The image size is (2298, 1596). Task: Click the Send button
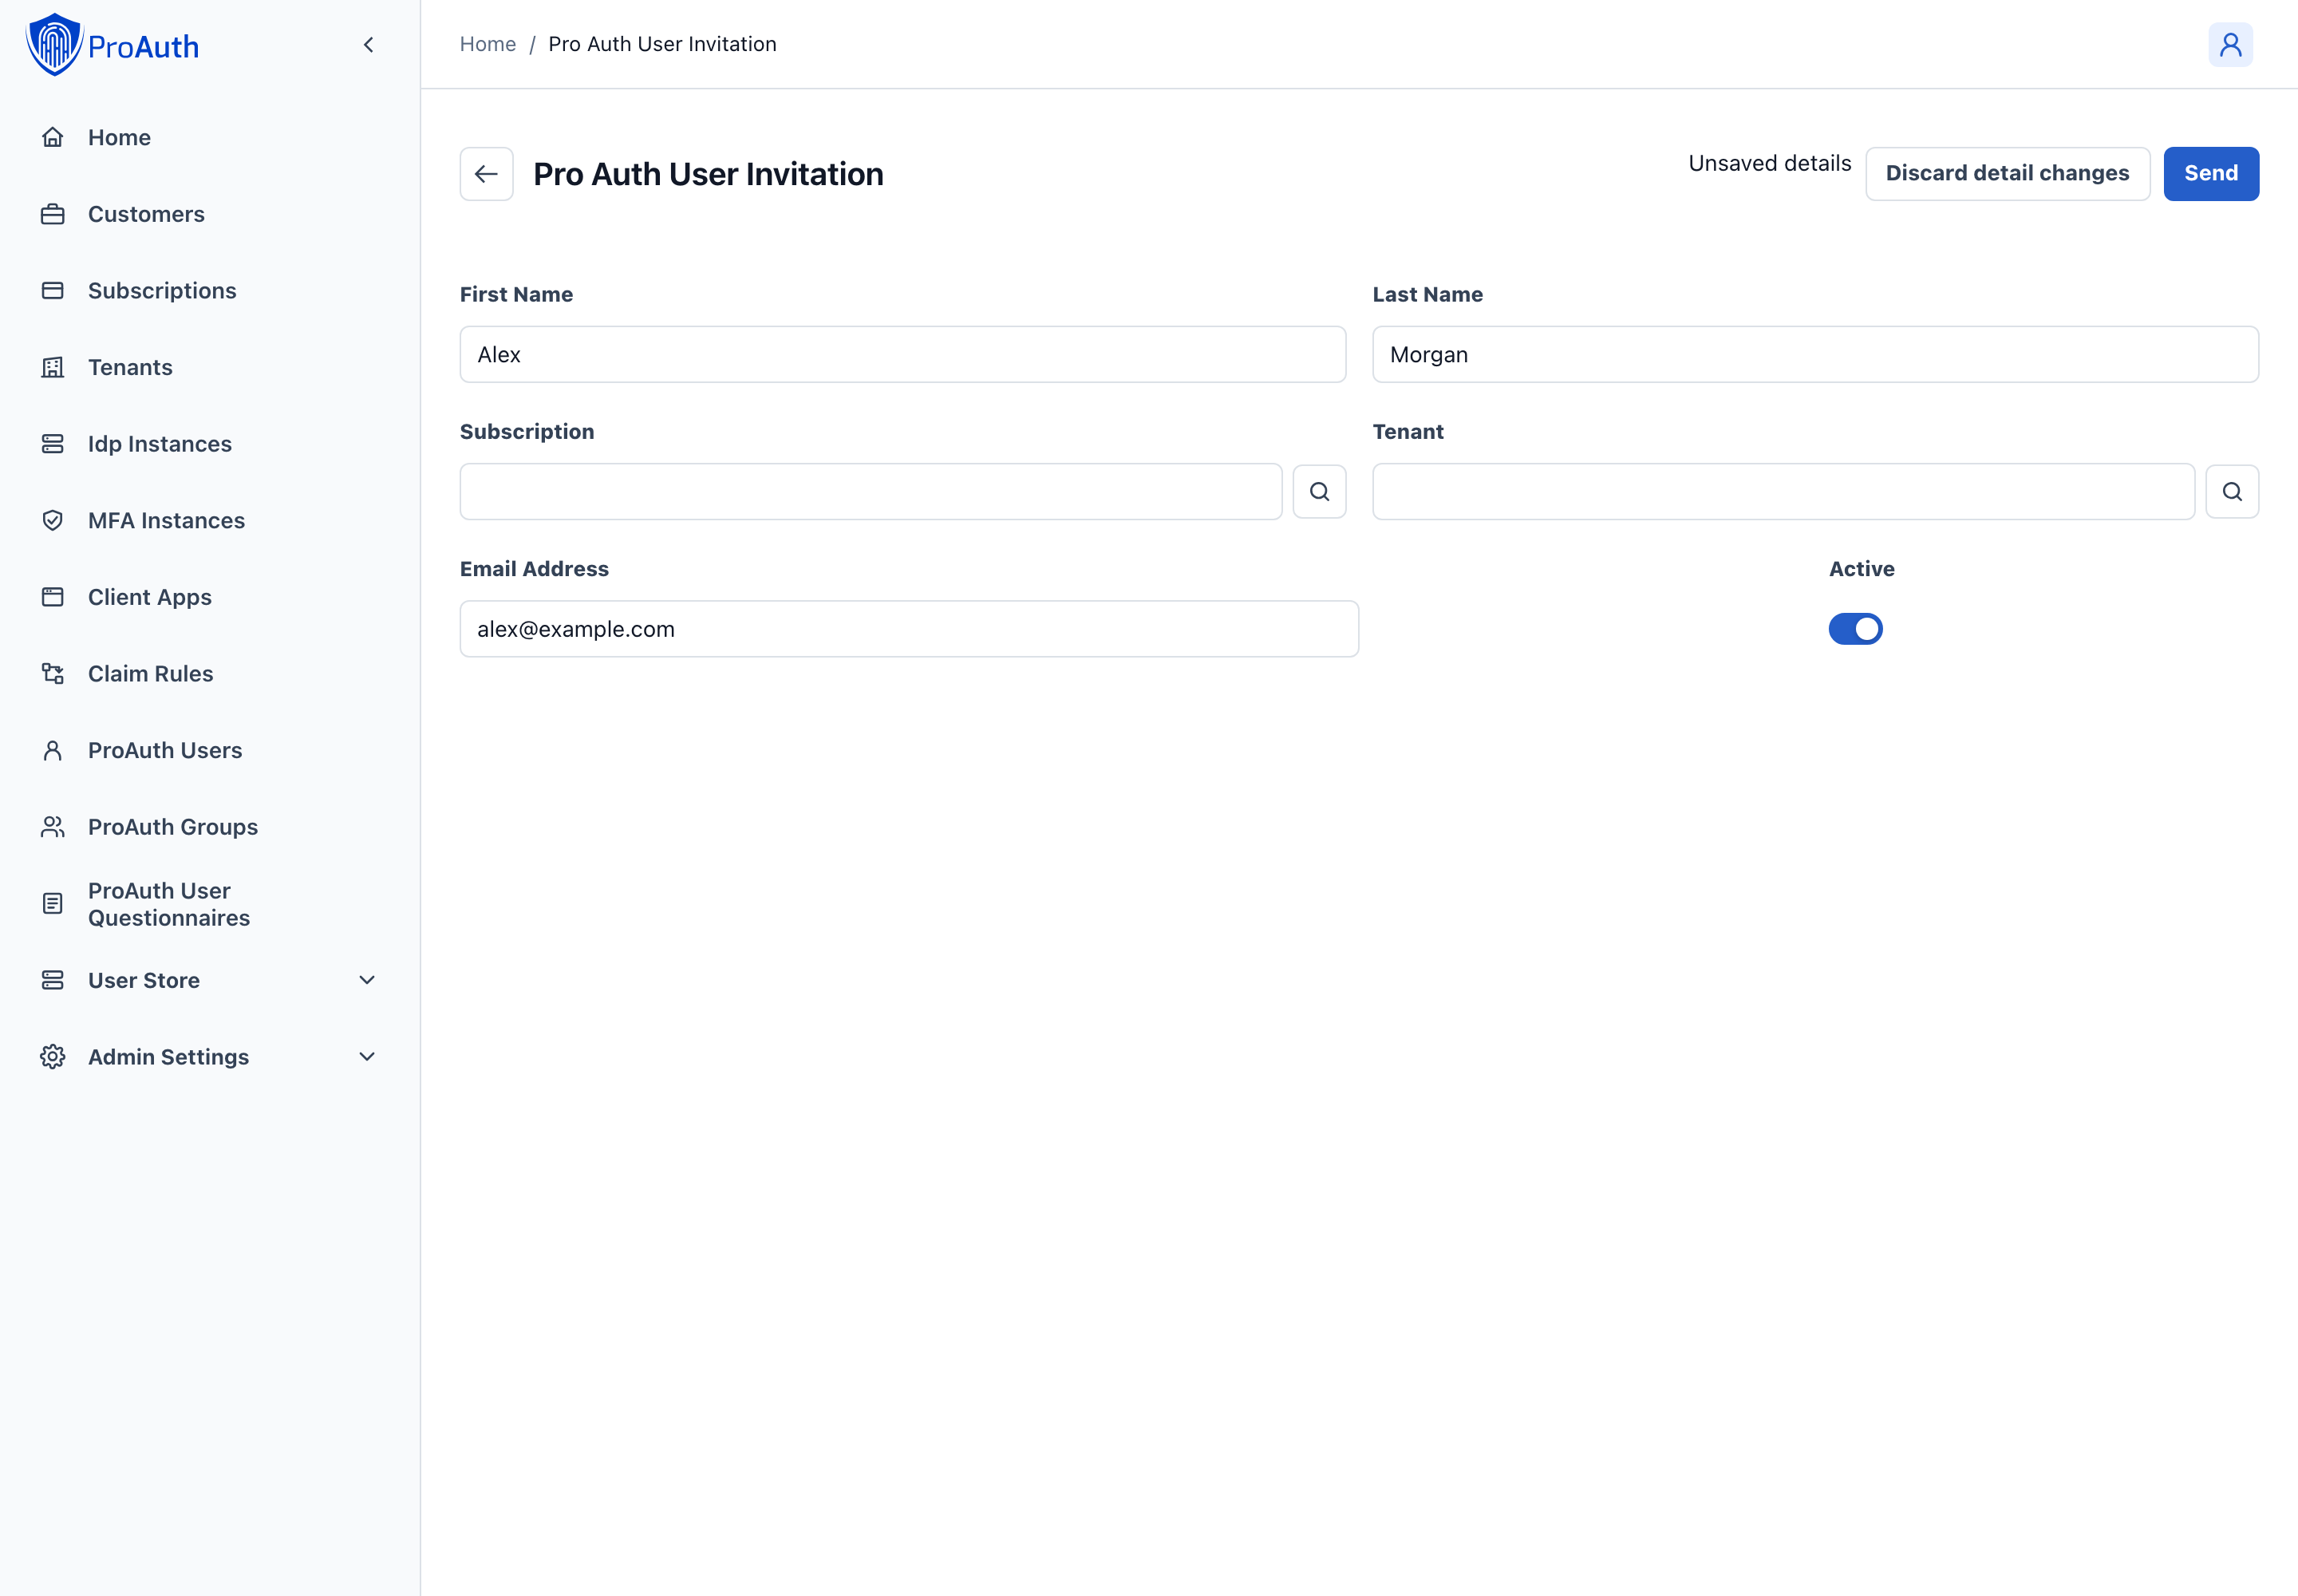pos(2211,174)
